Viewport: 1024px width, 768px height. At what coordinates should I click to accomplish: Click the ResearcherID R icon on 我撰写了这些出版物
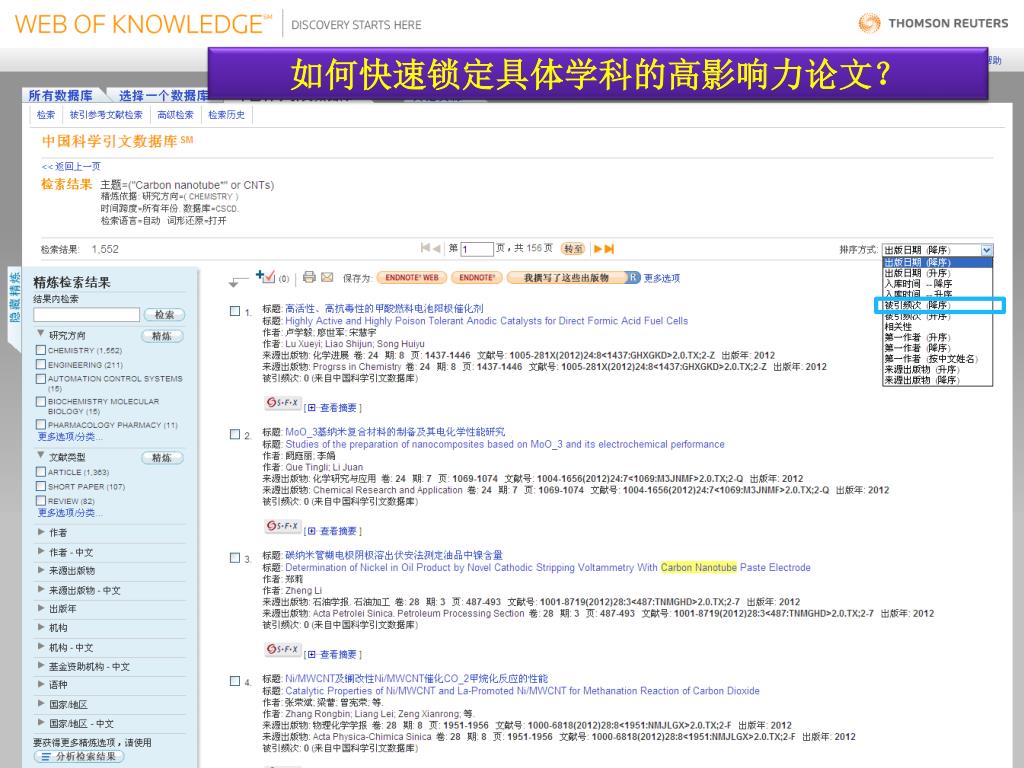coord(633,278)
